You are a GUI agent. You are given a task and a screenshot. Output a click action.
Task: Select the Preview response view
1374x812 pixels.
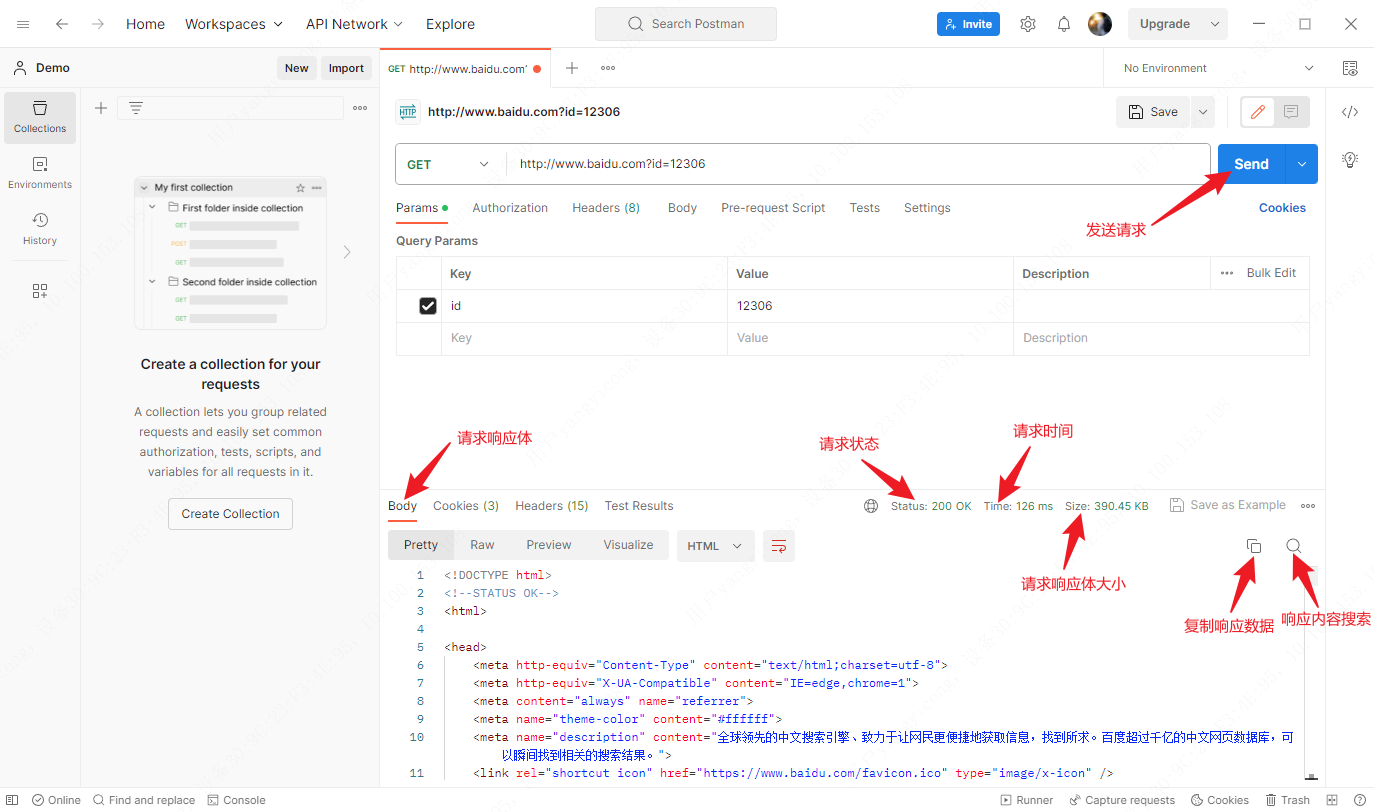tap(549, 545)
